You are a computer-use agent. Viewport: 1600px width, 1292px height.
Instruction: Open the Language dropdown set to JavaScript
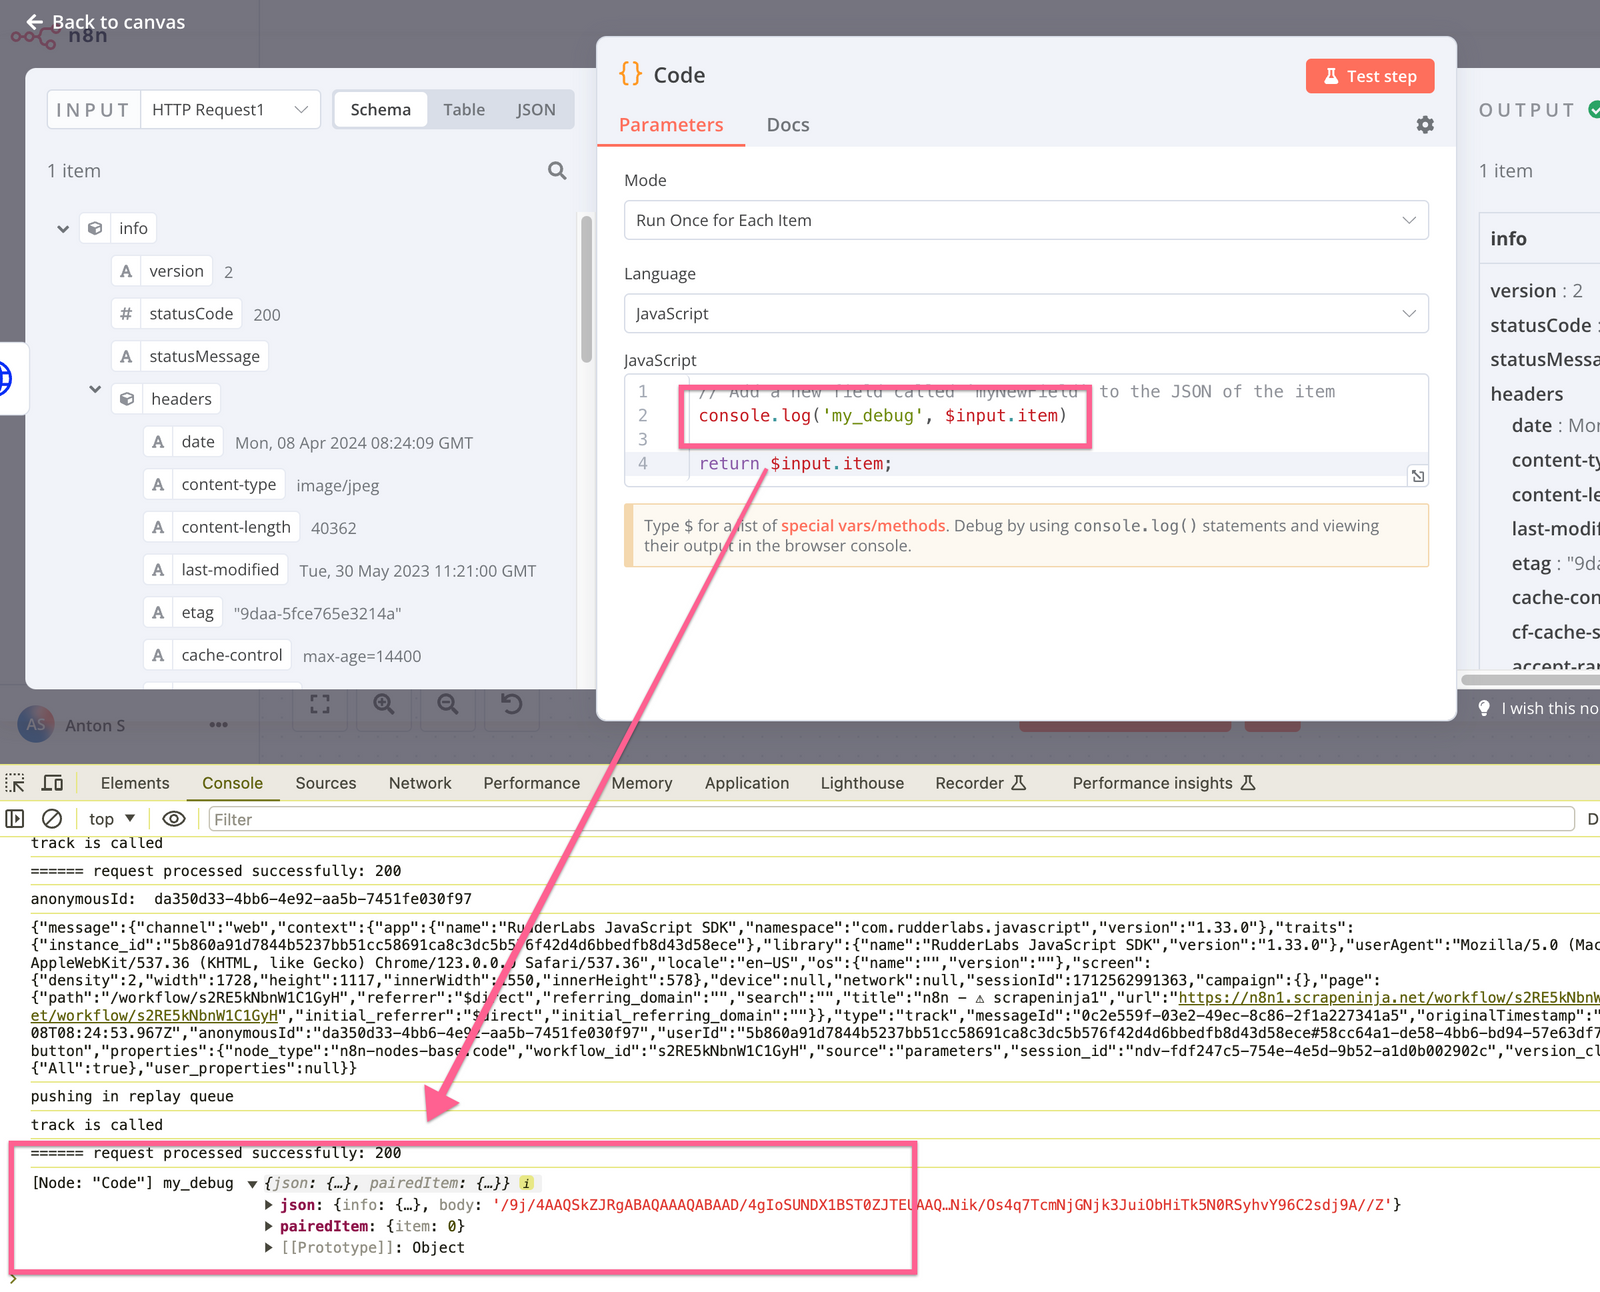point(1025,313)
